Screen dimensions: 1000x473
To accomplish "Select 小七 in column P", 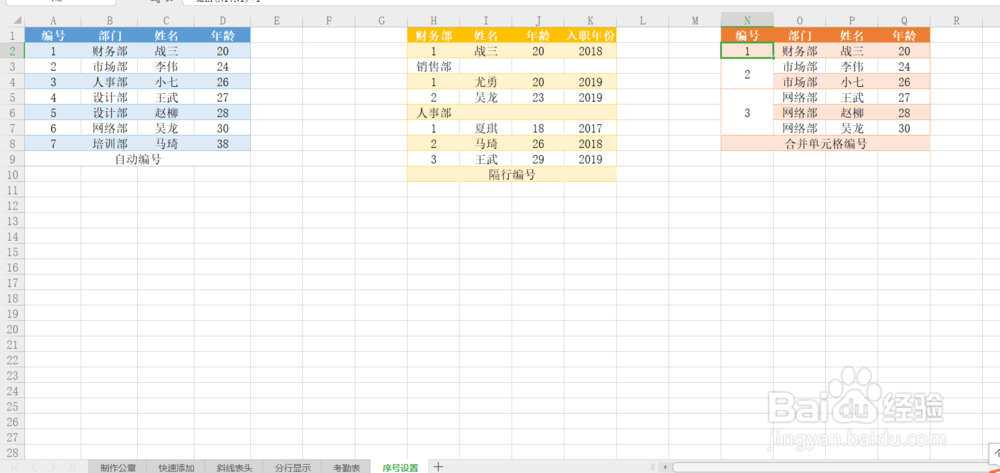I will (x=851, y=82).
